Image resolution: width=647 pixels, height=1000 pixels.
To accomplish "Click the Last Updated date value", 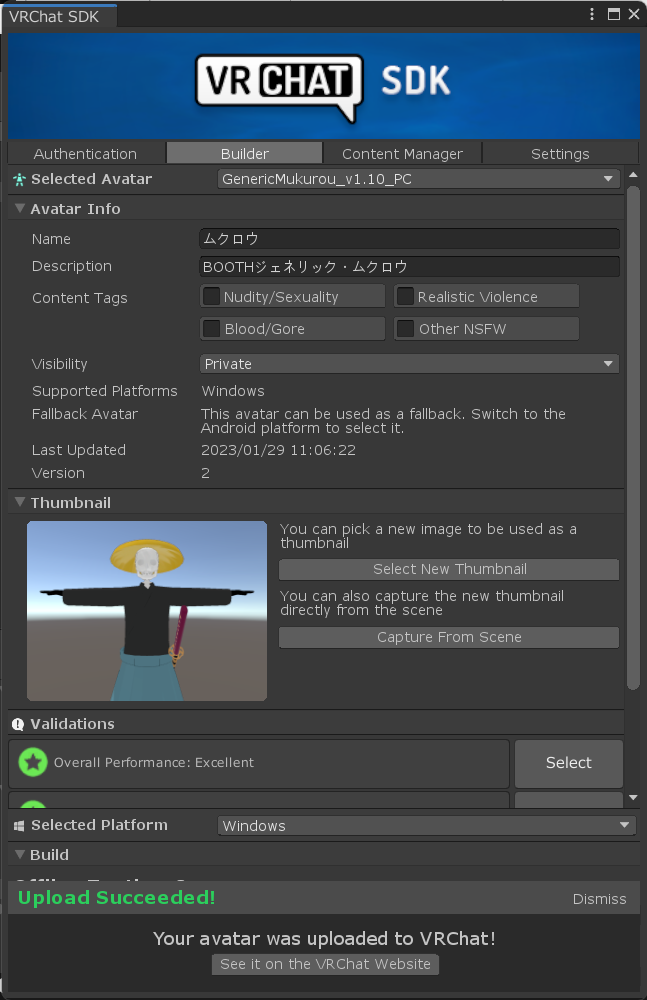I will point(278,450).
